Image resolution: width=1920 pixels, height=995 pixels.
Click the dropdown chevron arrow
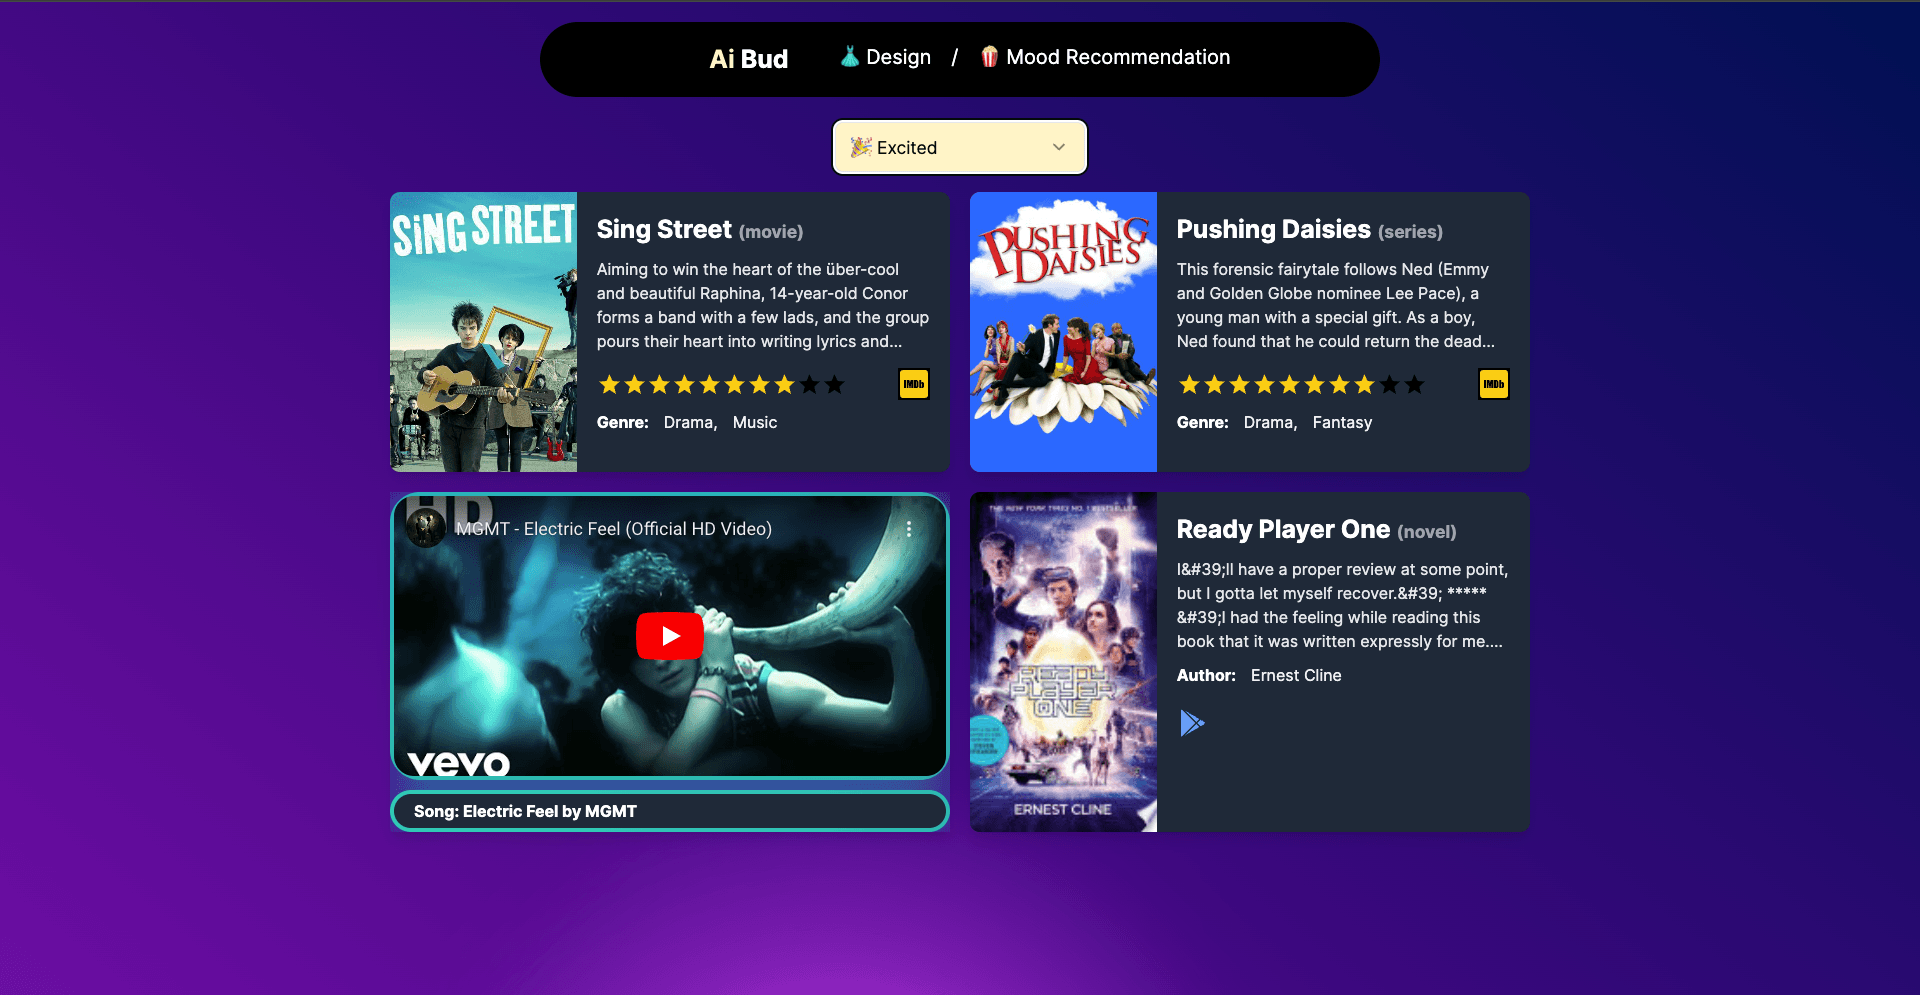(x=1058, y=147)
